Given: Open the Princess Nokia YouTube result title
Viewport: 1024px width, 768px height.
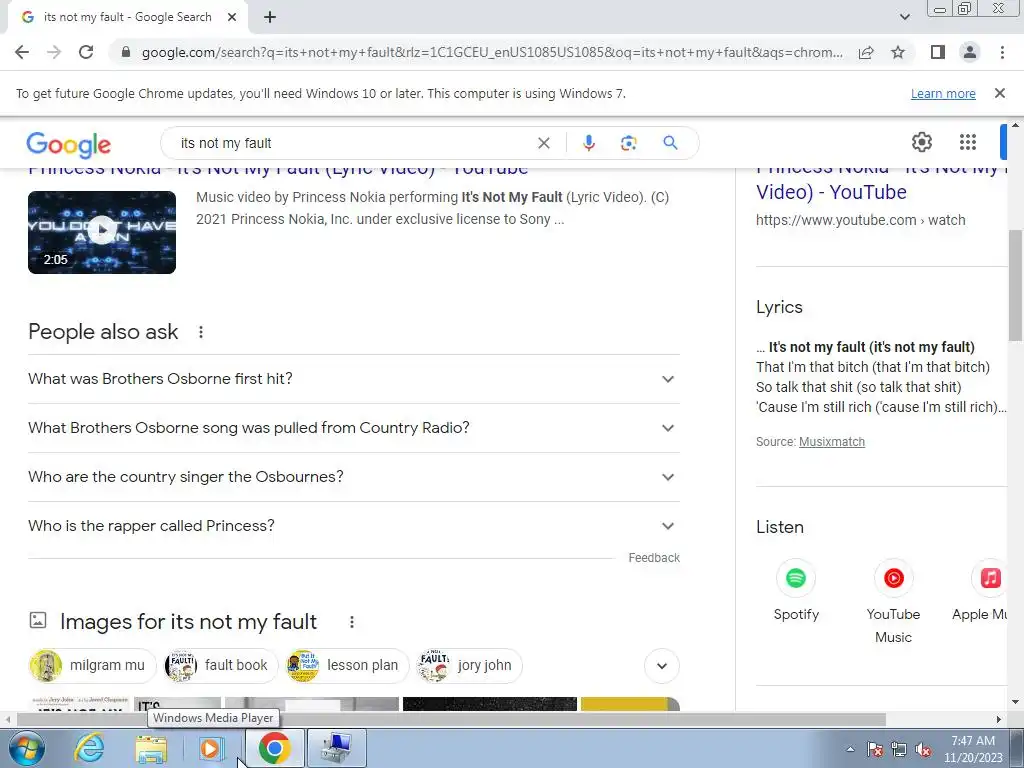Looking at the screenshot, I should pyautogui.click(x=278, y=171).
